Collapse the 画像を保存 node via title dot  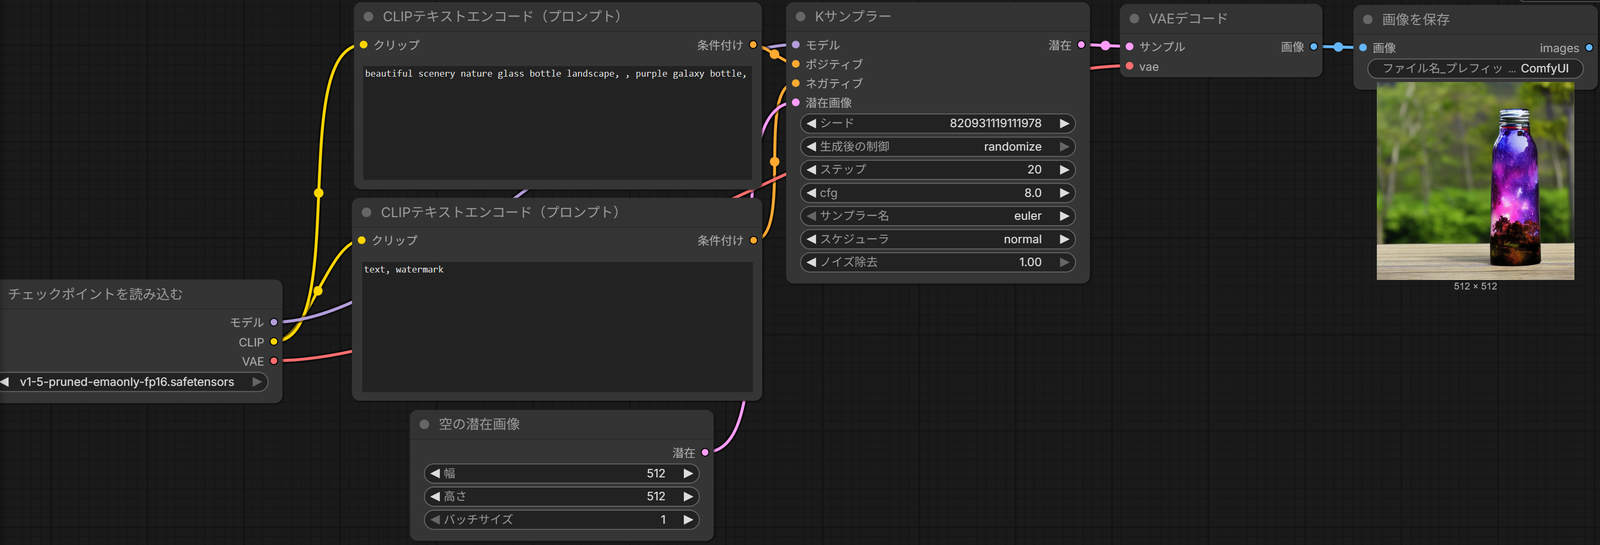1368,20
